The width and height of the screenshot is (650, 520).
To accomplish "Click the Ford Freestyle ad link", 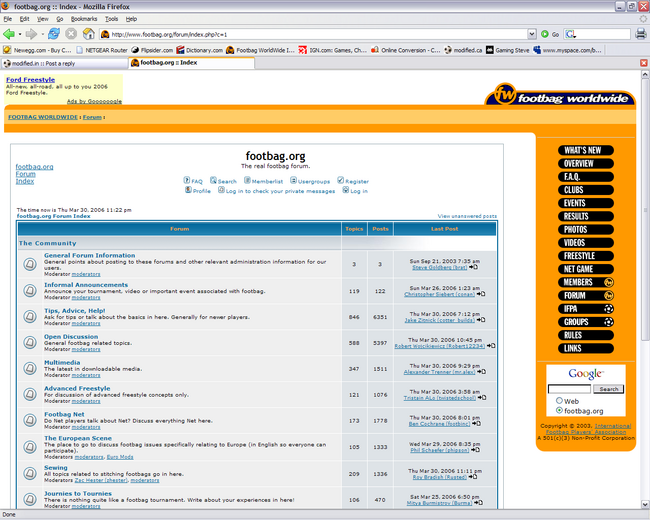I will 30,80.
